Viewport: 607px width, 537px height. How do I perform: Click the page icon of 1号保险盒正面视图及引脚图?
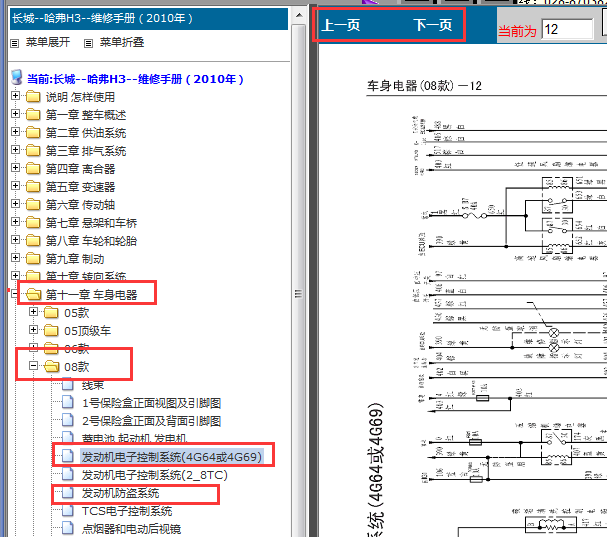(68, 402)
